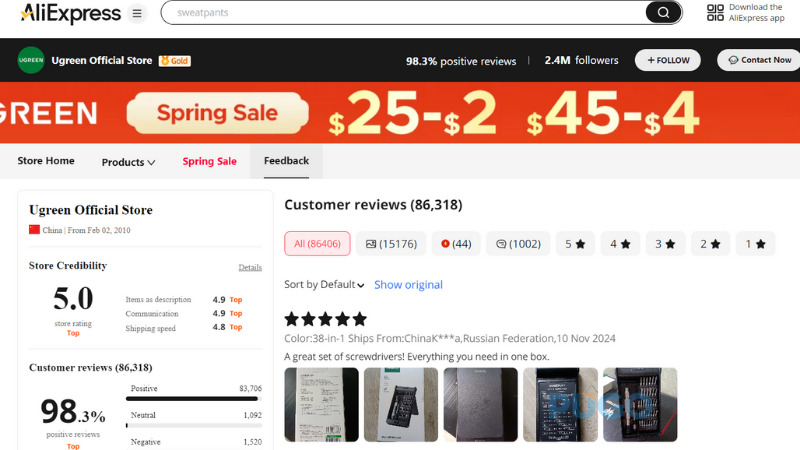Toggle the 1 star review filter
800x450 pixels.
(x=755, y=243)
